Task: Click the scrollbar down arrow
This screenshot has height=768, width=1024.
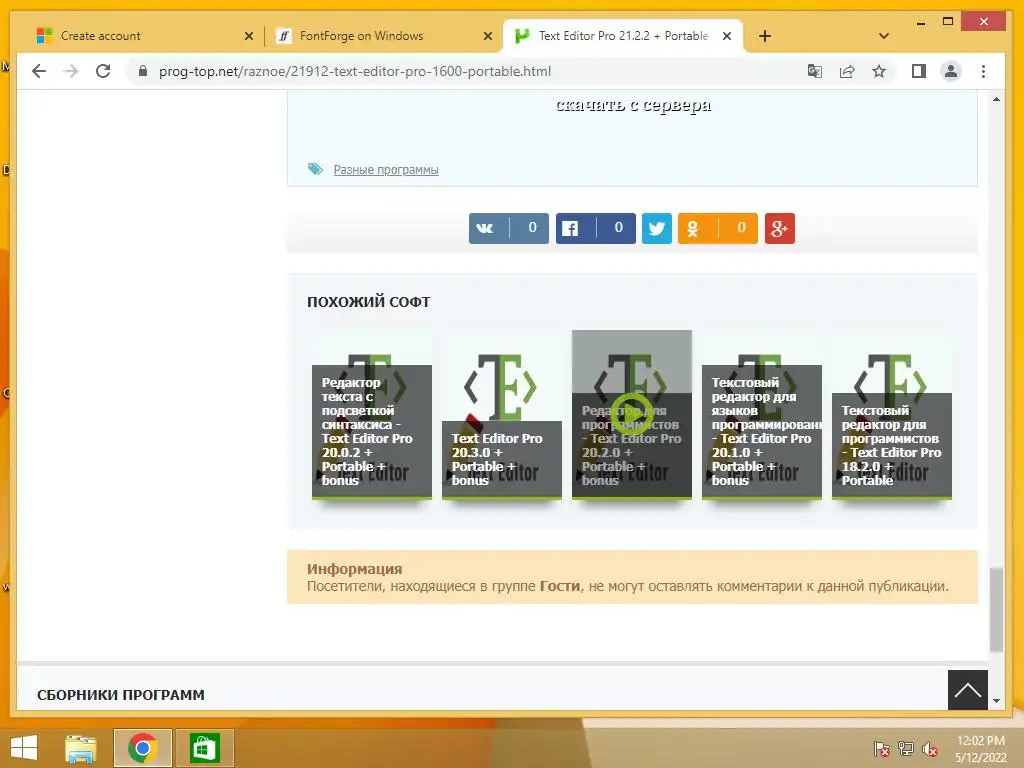Action: [x=996, y=701]
